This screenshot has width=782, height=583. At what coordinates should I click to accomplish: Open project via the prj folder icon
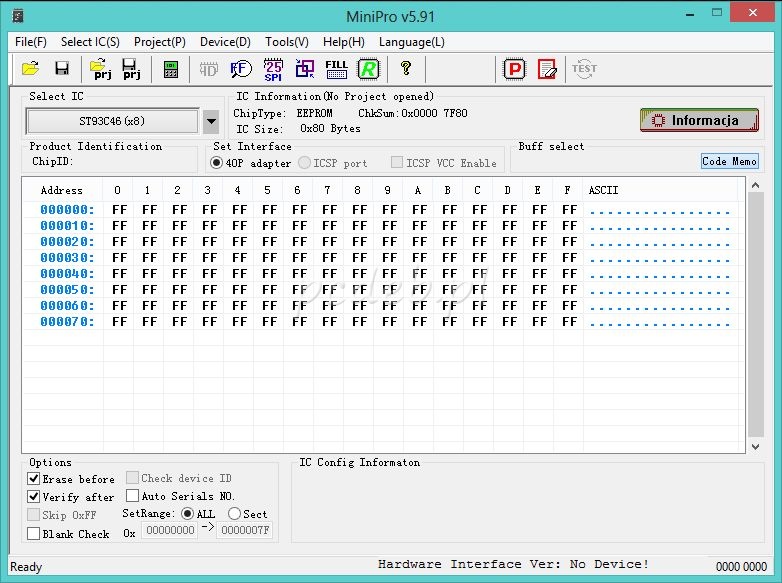coord(100,69)
